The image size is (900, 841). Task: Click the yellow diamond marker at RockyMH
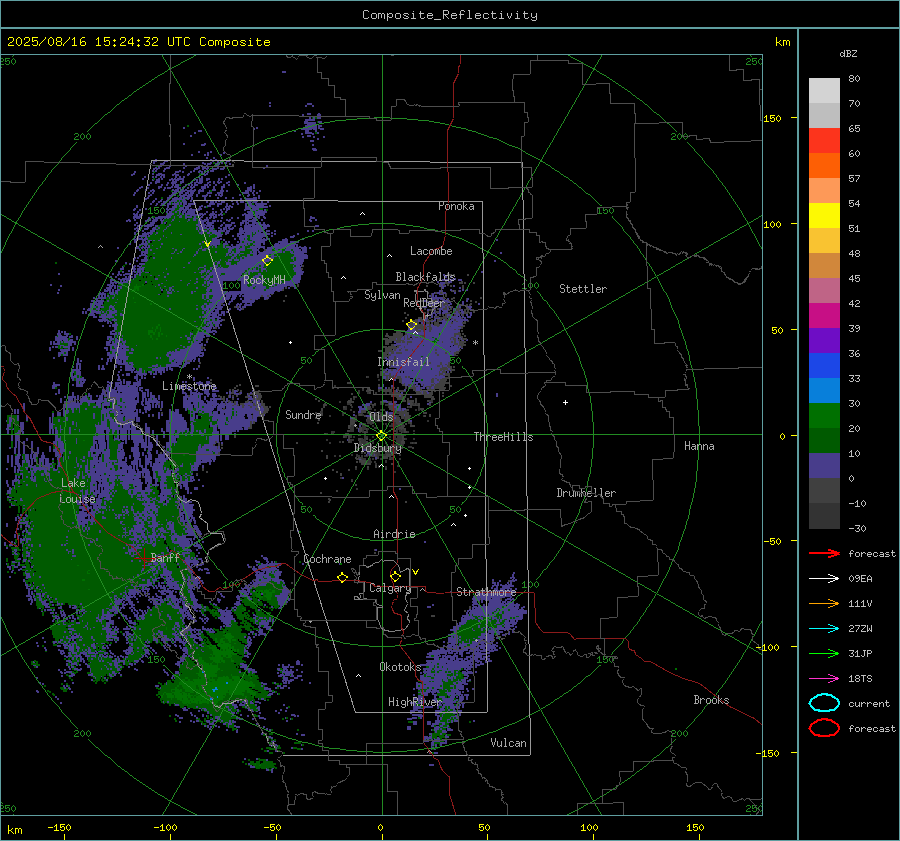[267, 261]
